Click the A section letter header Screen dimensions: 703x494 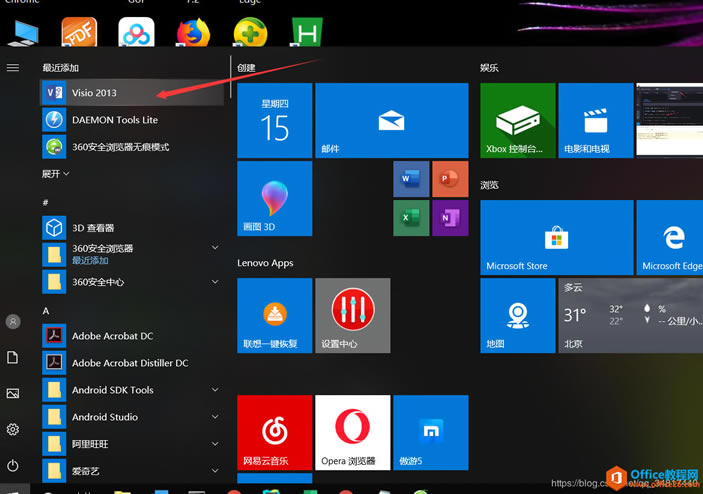click(x=46, y=311)
